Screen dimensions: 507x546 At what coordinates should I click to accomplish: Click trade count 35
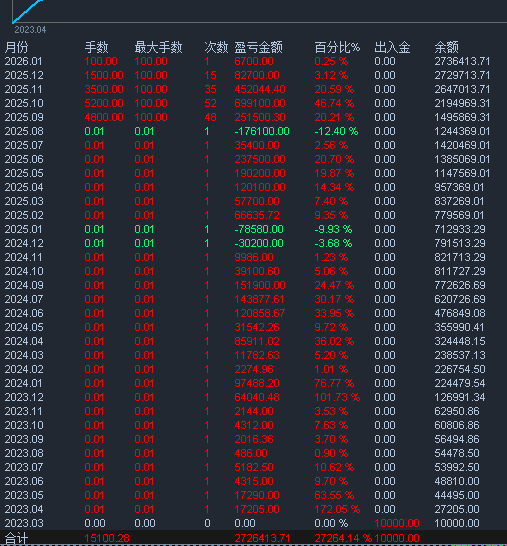210,89
